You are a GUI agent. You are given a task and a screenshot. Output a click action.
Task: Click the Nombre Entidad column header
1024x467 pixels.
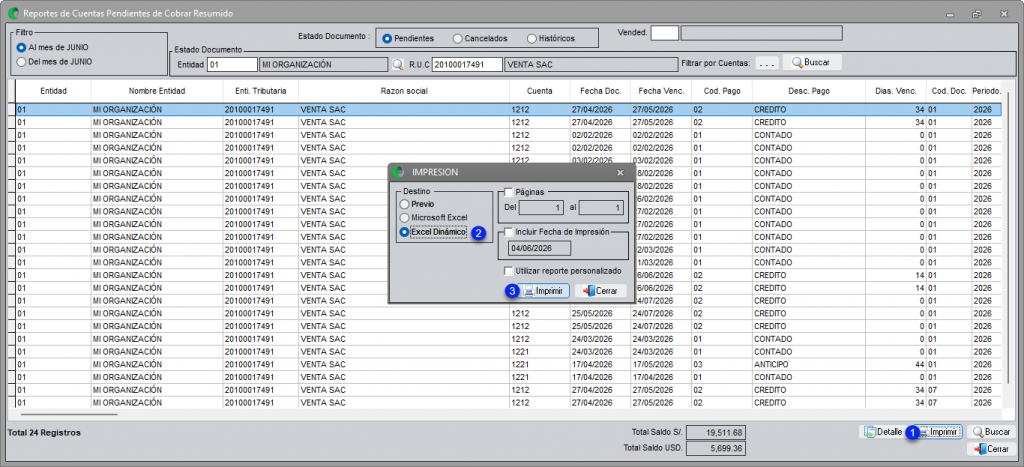pyautogui.click(x=157, y=91)
